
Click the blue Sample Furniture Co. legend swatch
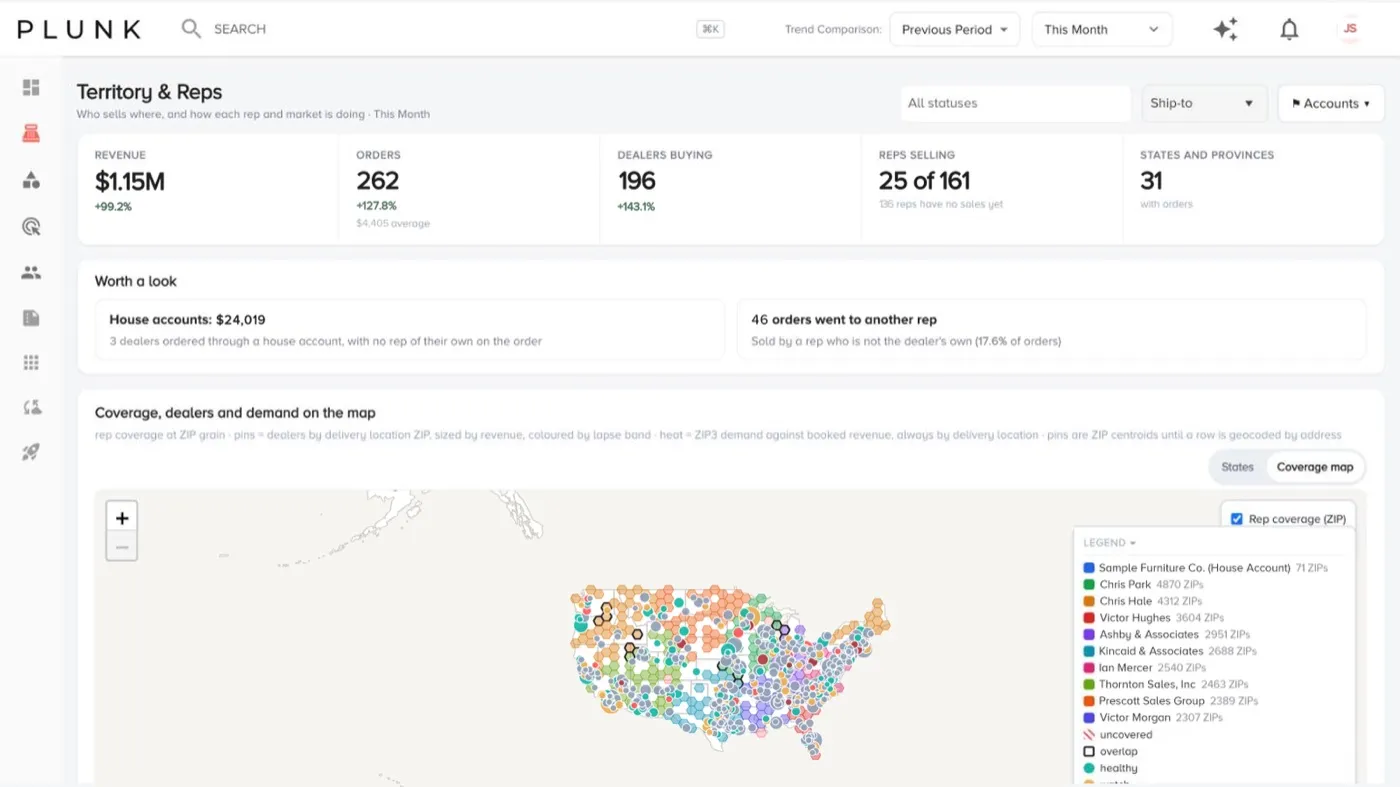click(1089, 568)
